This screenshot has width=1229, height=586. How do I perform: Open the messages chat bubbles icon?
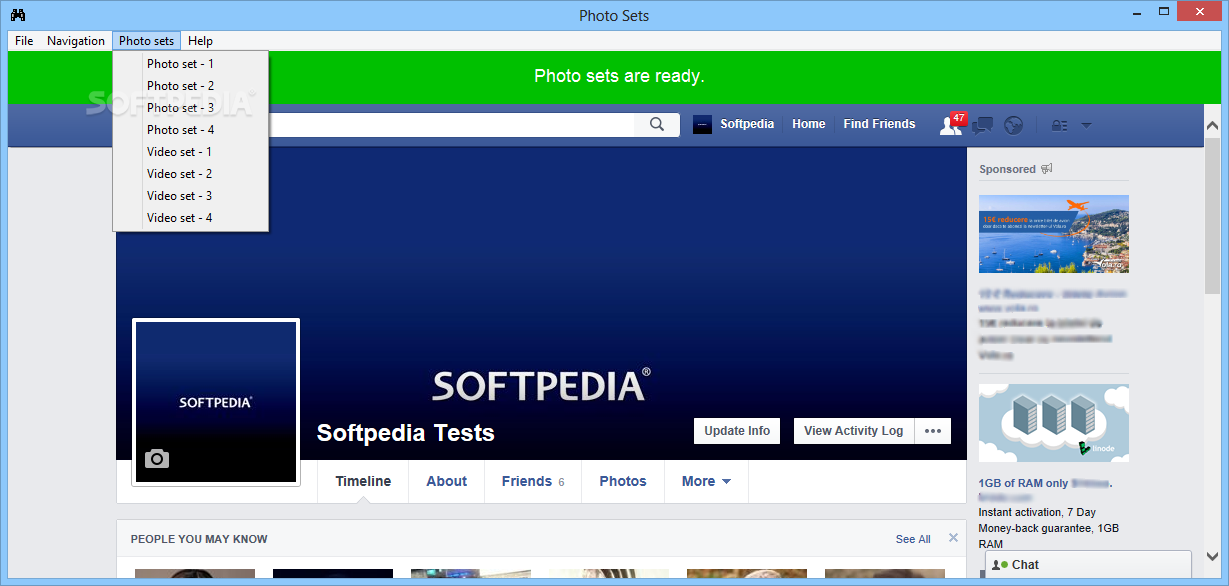(983, 125)
